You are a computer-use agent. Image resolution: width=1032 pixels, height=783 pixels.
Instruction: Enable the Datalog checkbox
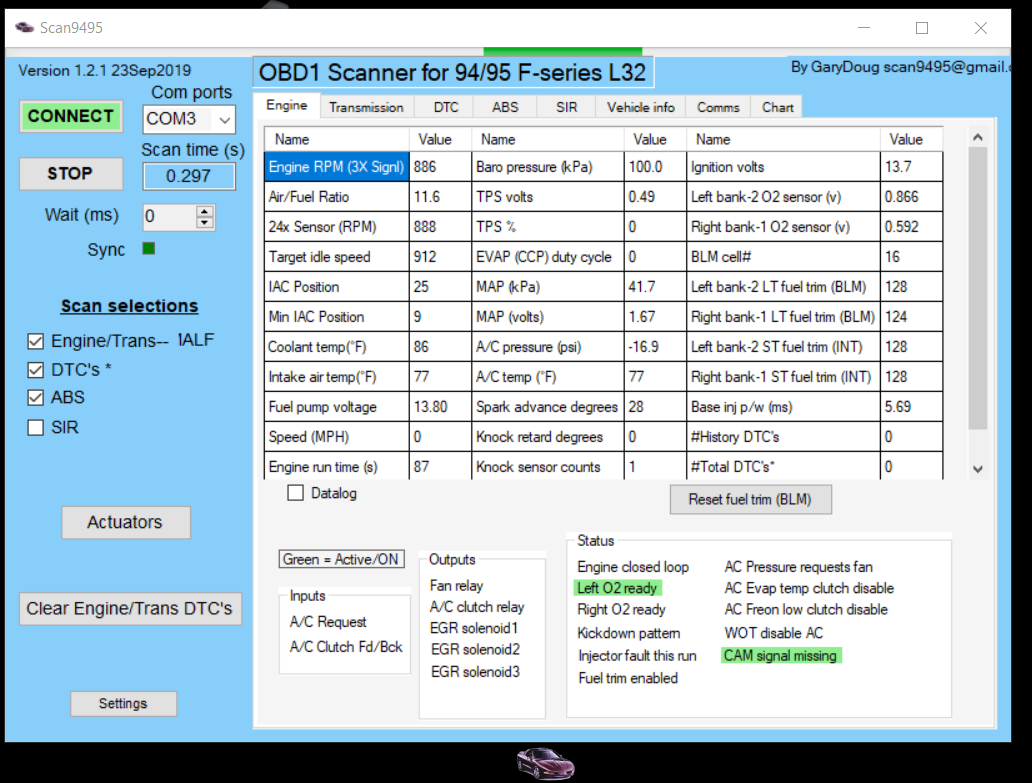pyautogui.click(x=296, y=493)
